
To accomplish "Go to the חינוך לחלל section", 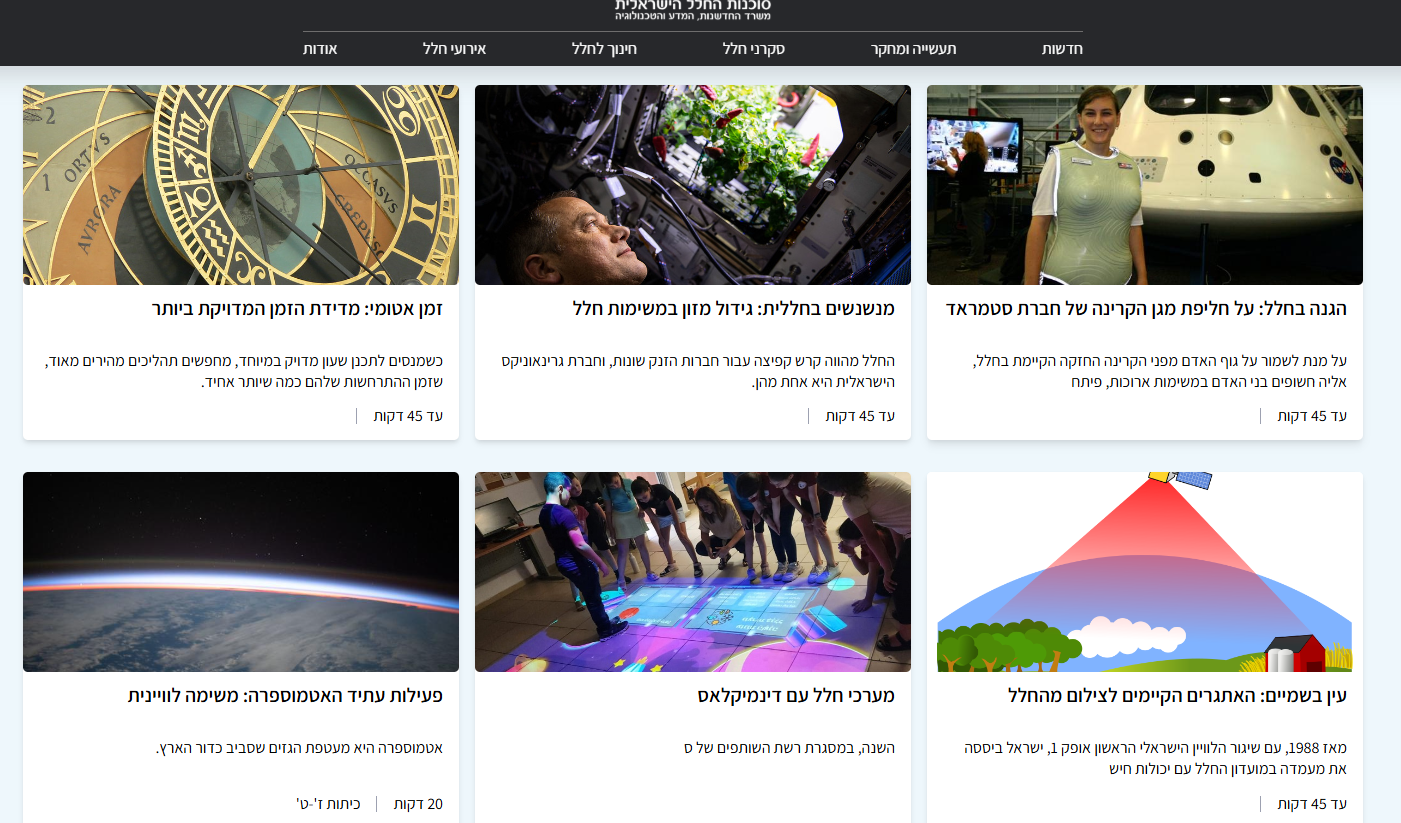I will pos(604,49).
